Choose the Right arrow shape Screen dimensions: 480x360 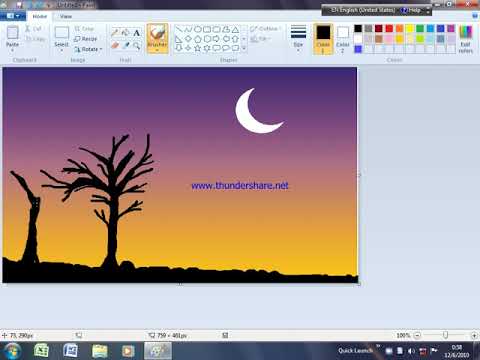tap(216, 39)
